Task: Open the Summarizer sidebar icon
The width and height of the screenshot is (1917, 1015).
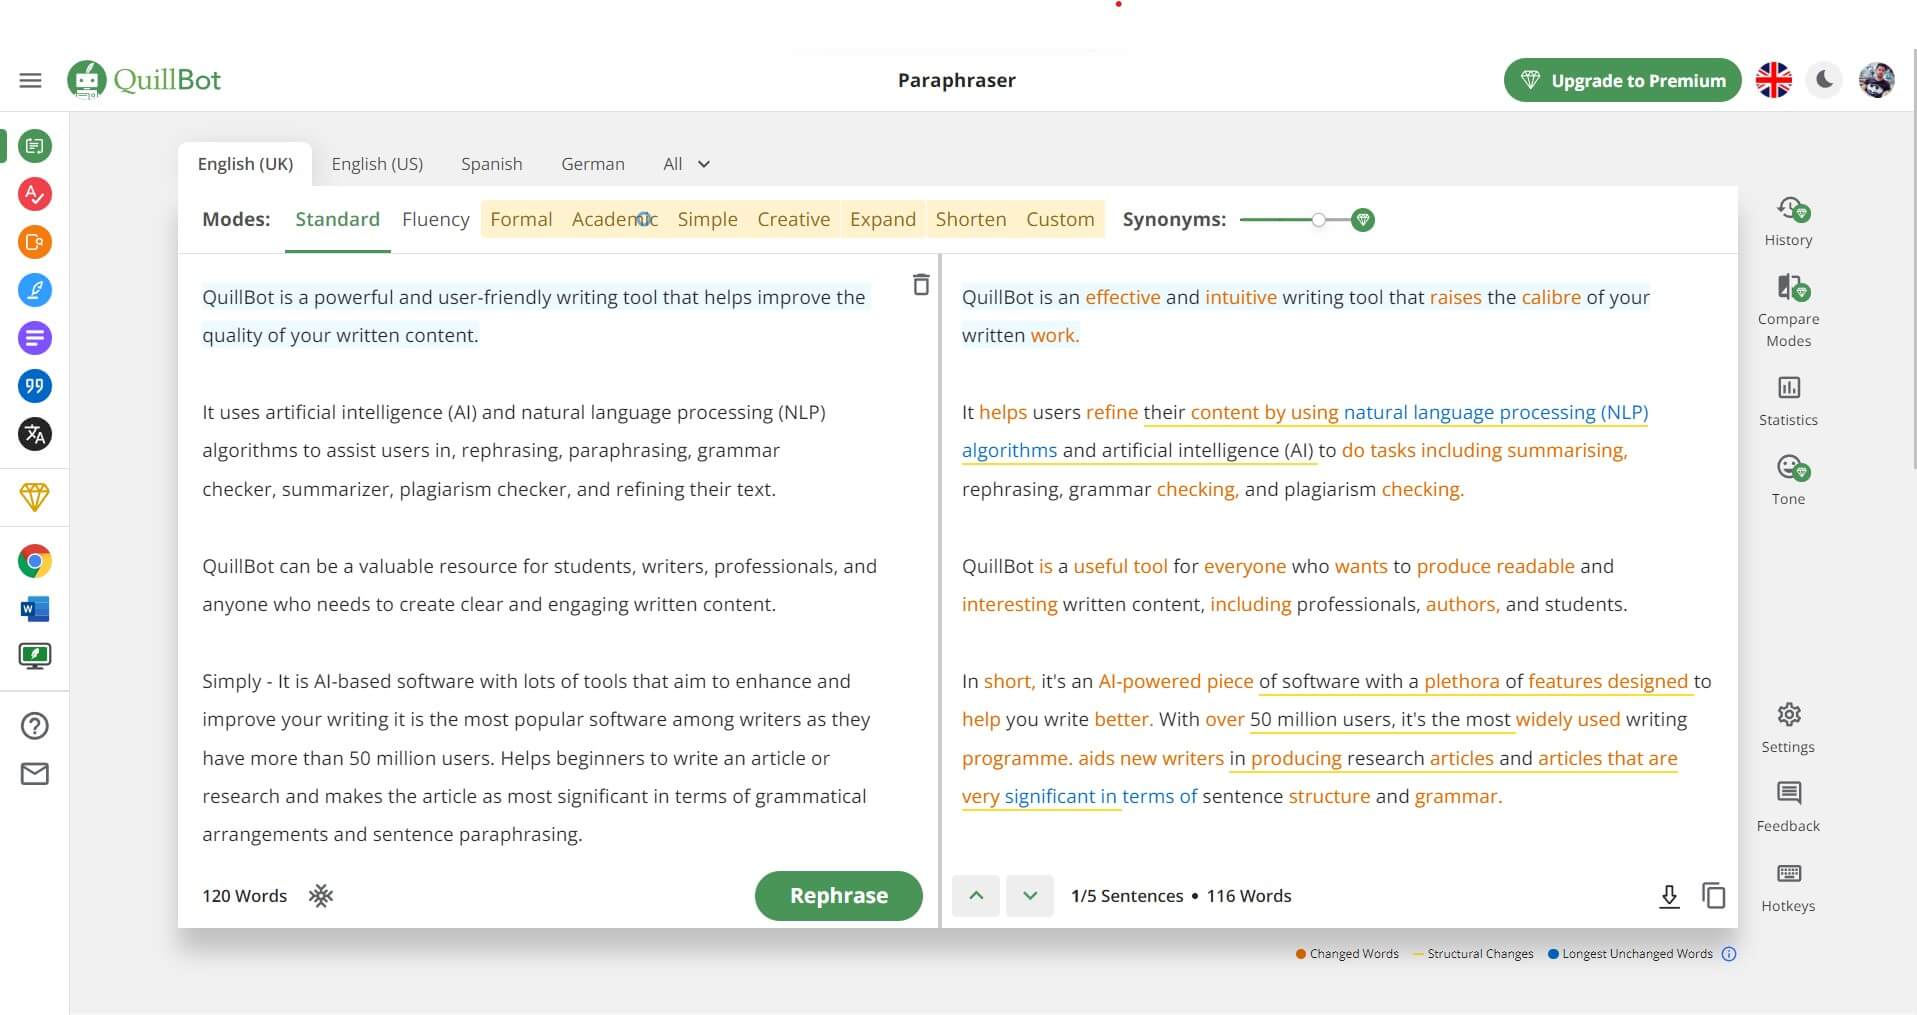Action: (x=35, y=338)
